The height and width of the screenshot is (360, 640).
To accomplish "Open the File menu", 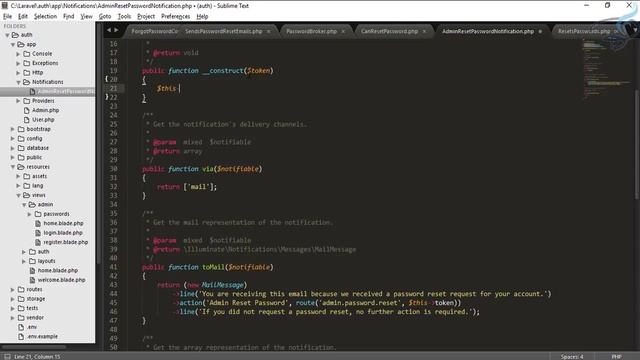I will coord(7,16).
